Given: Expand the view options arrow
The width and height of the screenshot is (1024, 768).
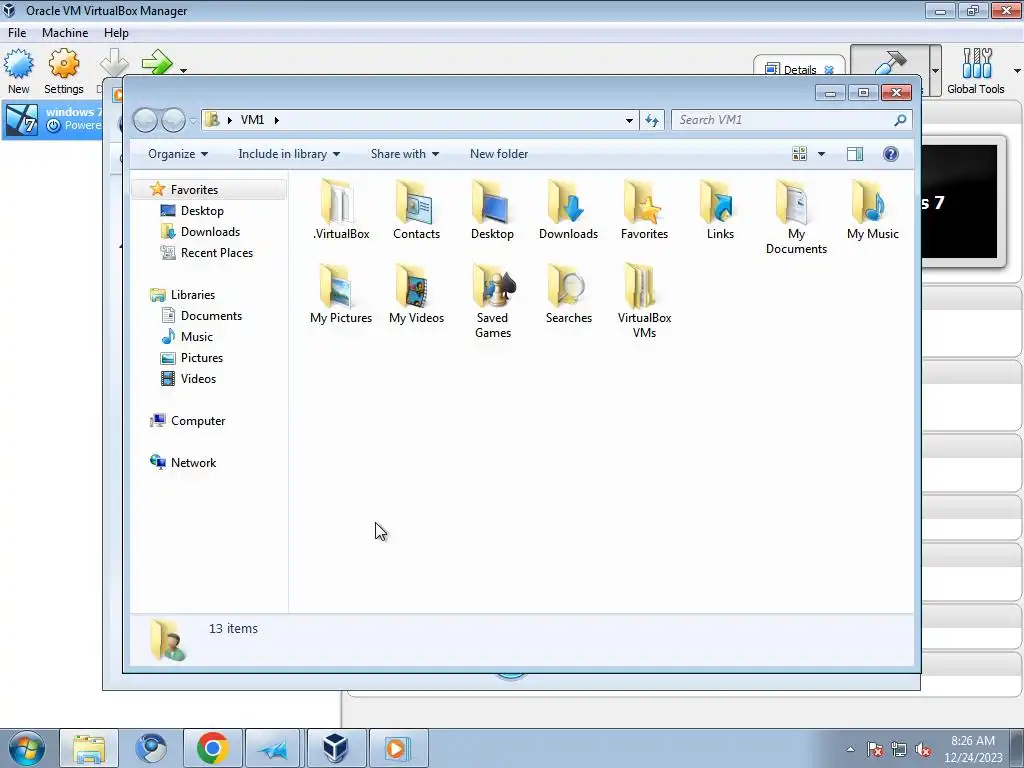Looking at the screenshot, I should click(x=822, y=154).
